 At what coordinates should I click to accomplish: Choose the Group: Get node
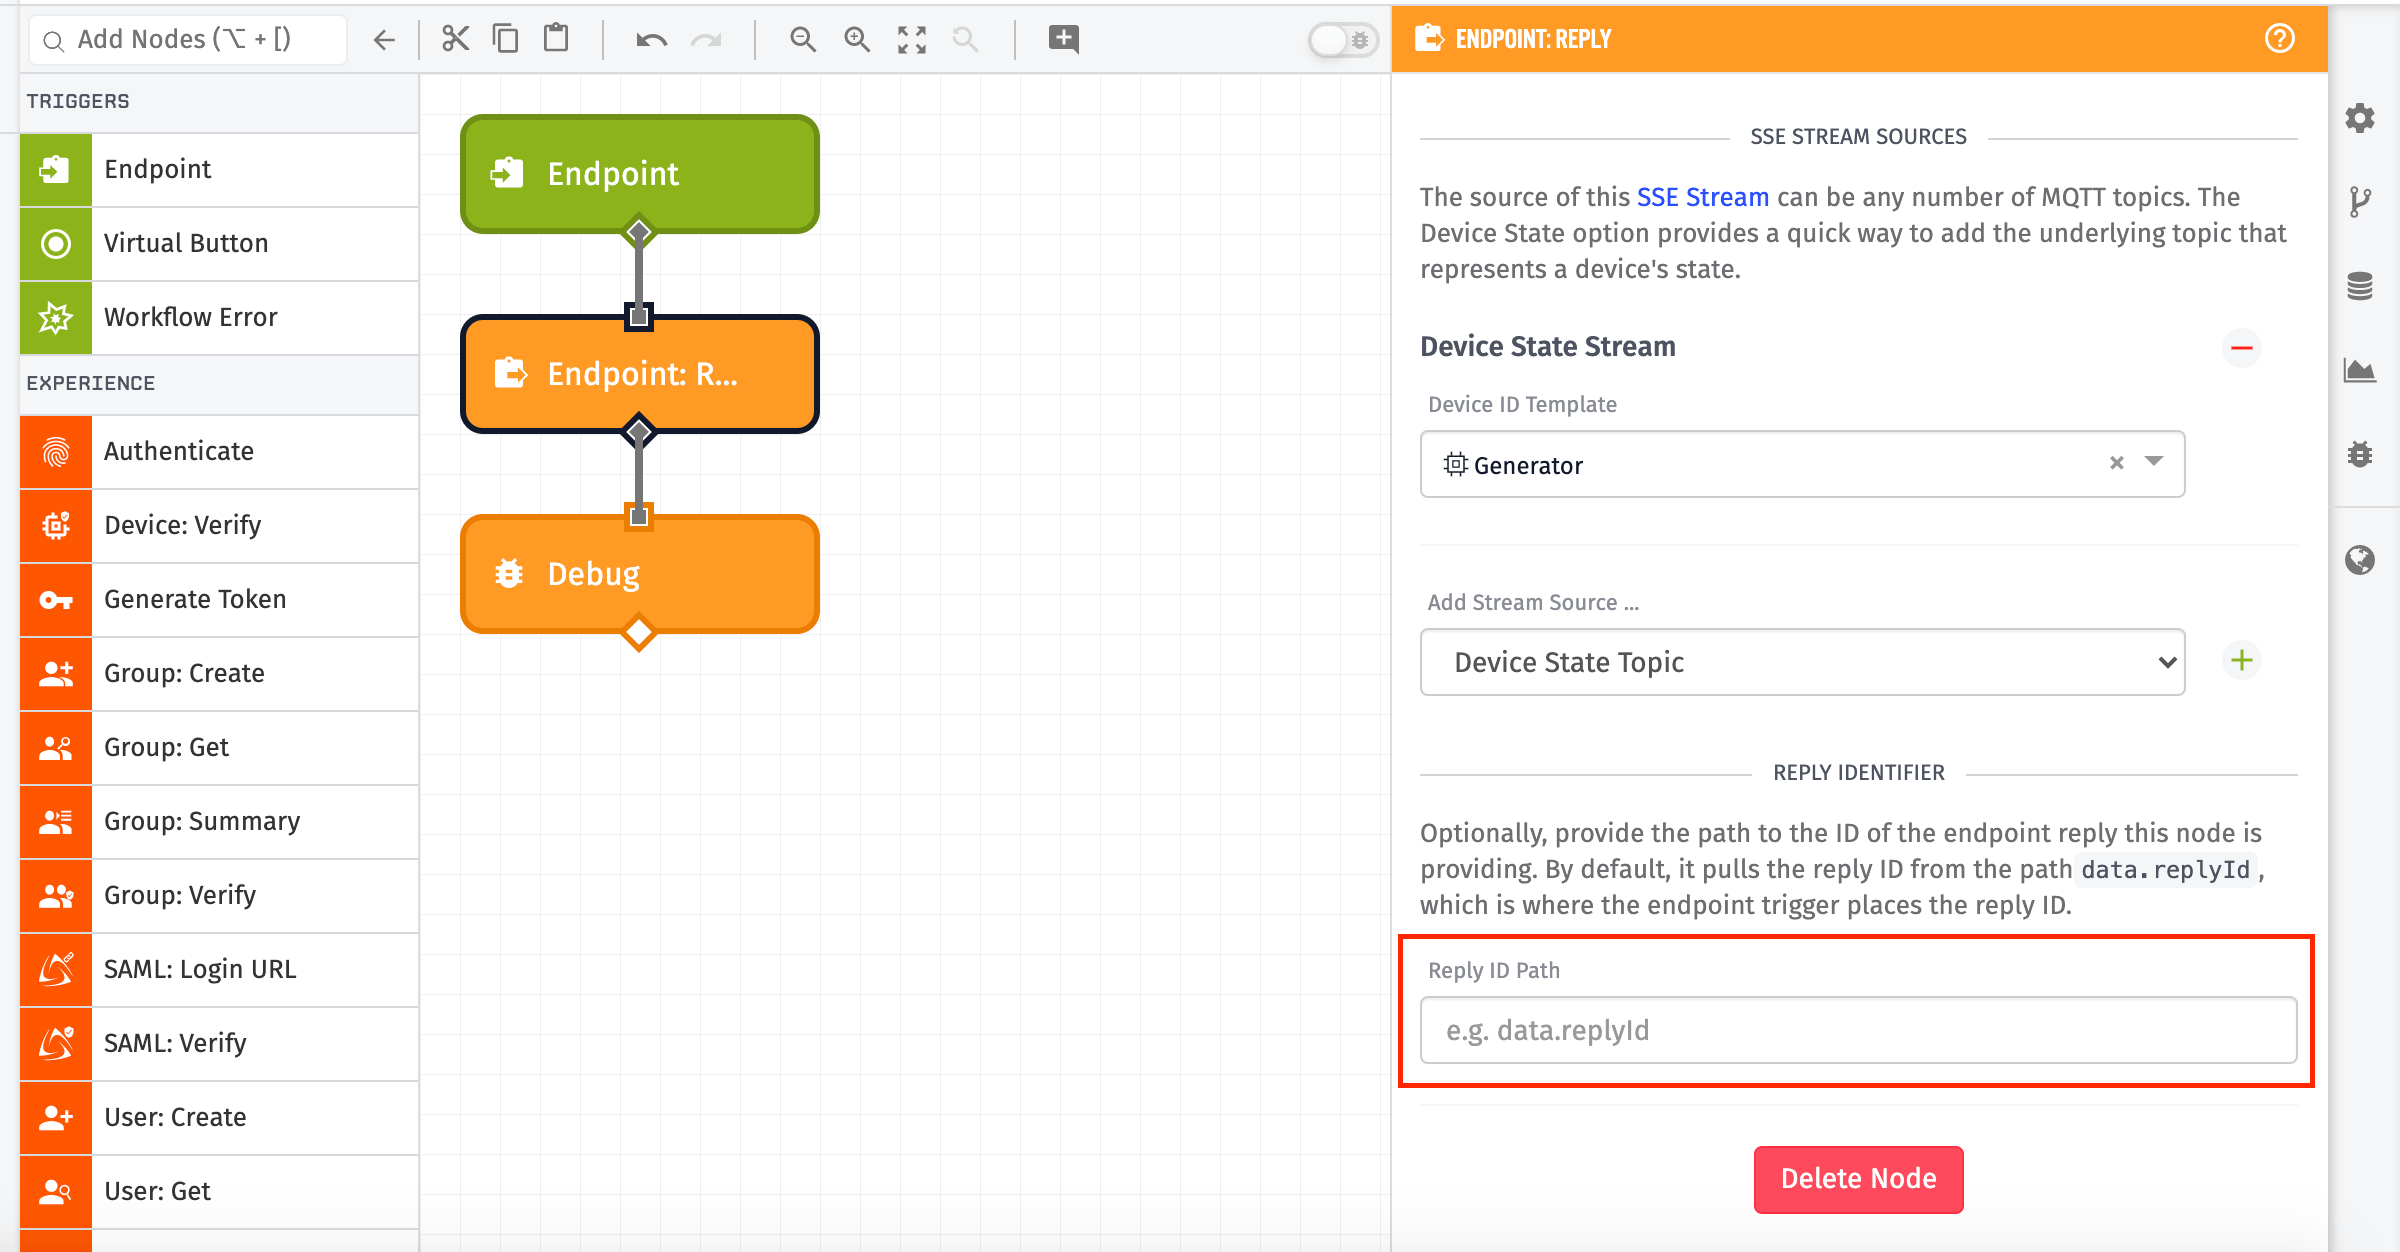pos(219,748)
